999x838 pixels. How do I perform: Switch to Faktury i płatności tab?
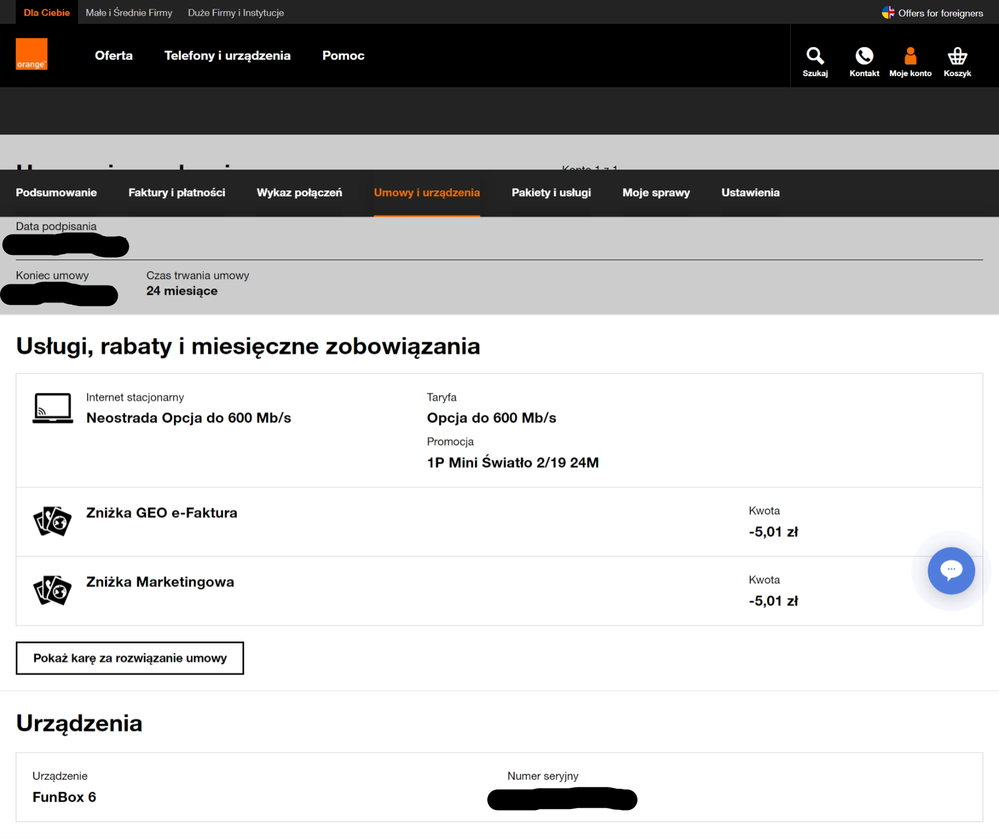[x=177, y=193]
